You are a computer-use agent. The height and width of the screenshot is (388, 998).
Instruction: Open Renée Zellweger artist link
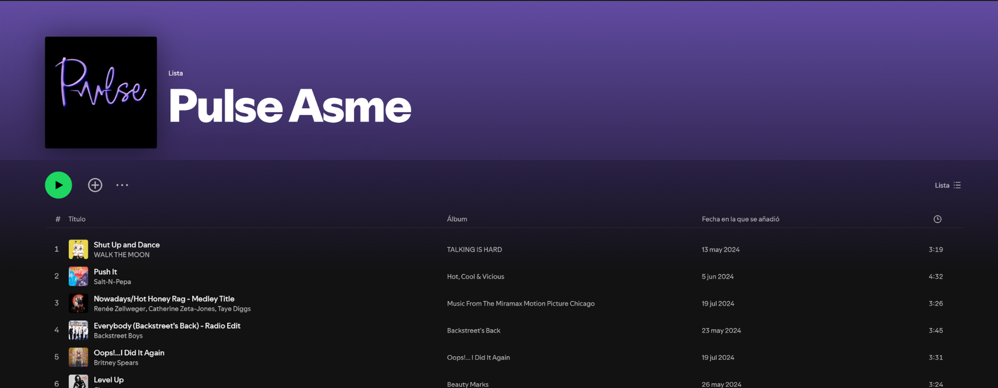click(x=120, y=309)
